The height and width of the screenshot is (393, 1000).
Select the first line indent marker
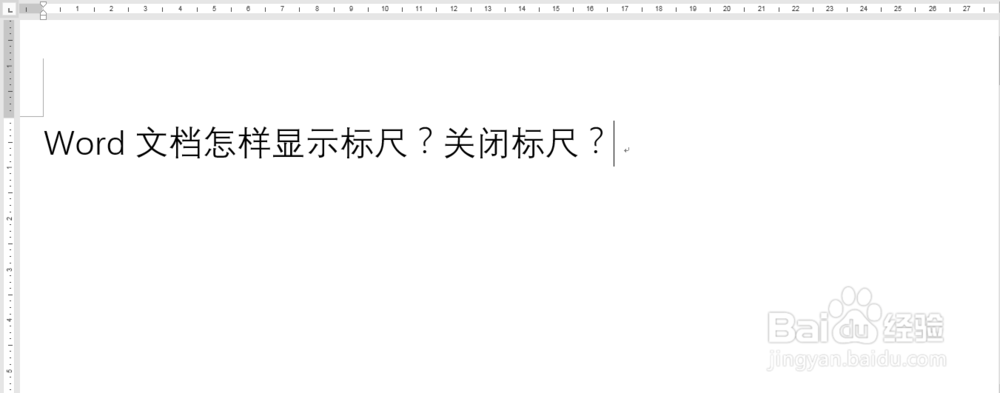pyautogui.click(x=43, y=4)
